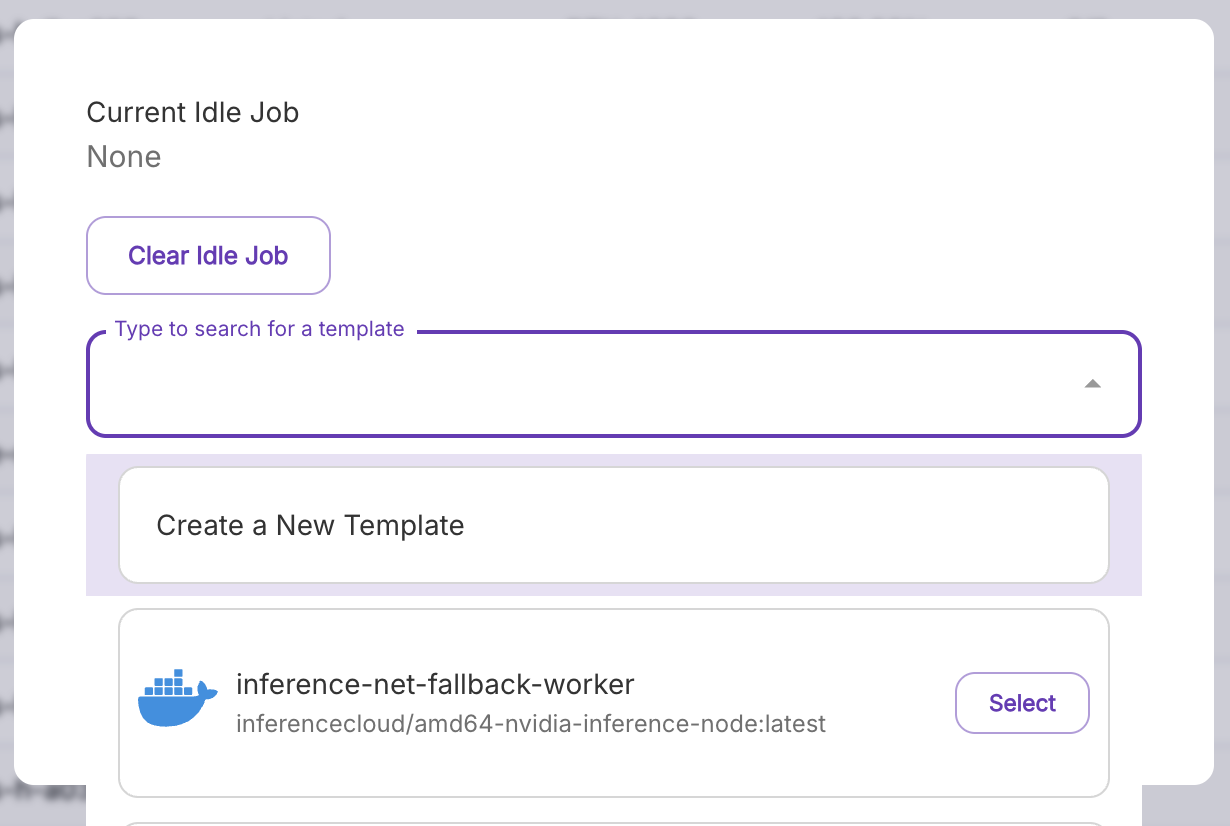
Task: Click the None value under Current Idle Job
Action: 124,156
